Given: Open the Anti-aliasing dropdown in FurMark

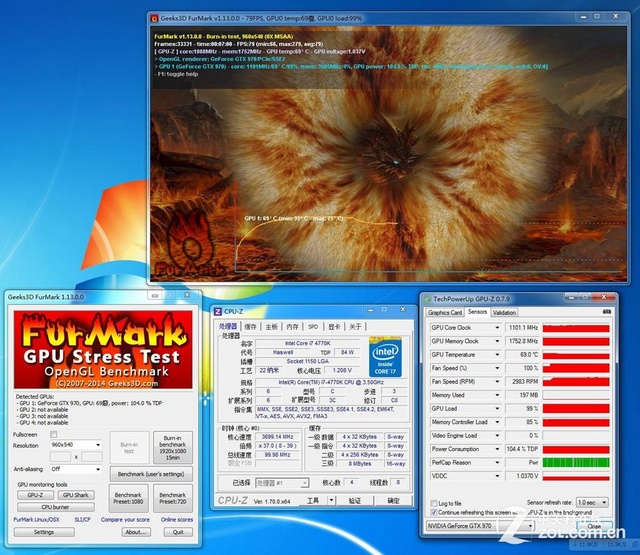Looking at the screenshot, I should pos(98,469).
